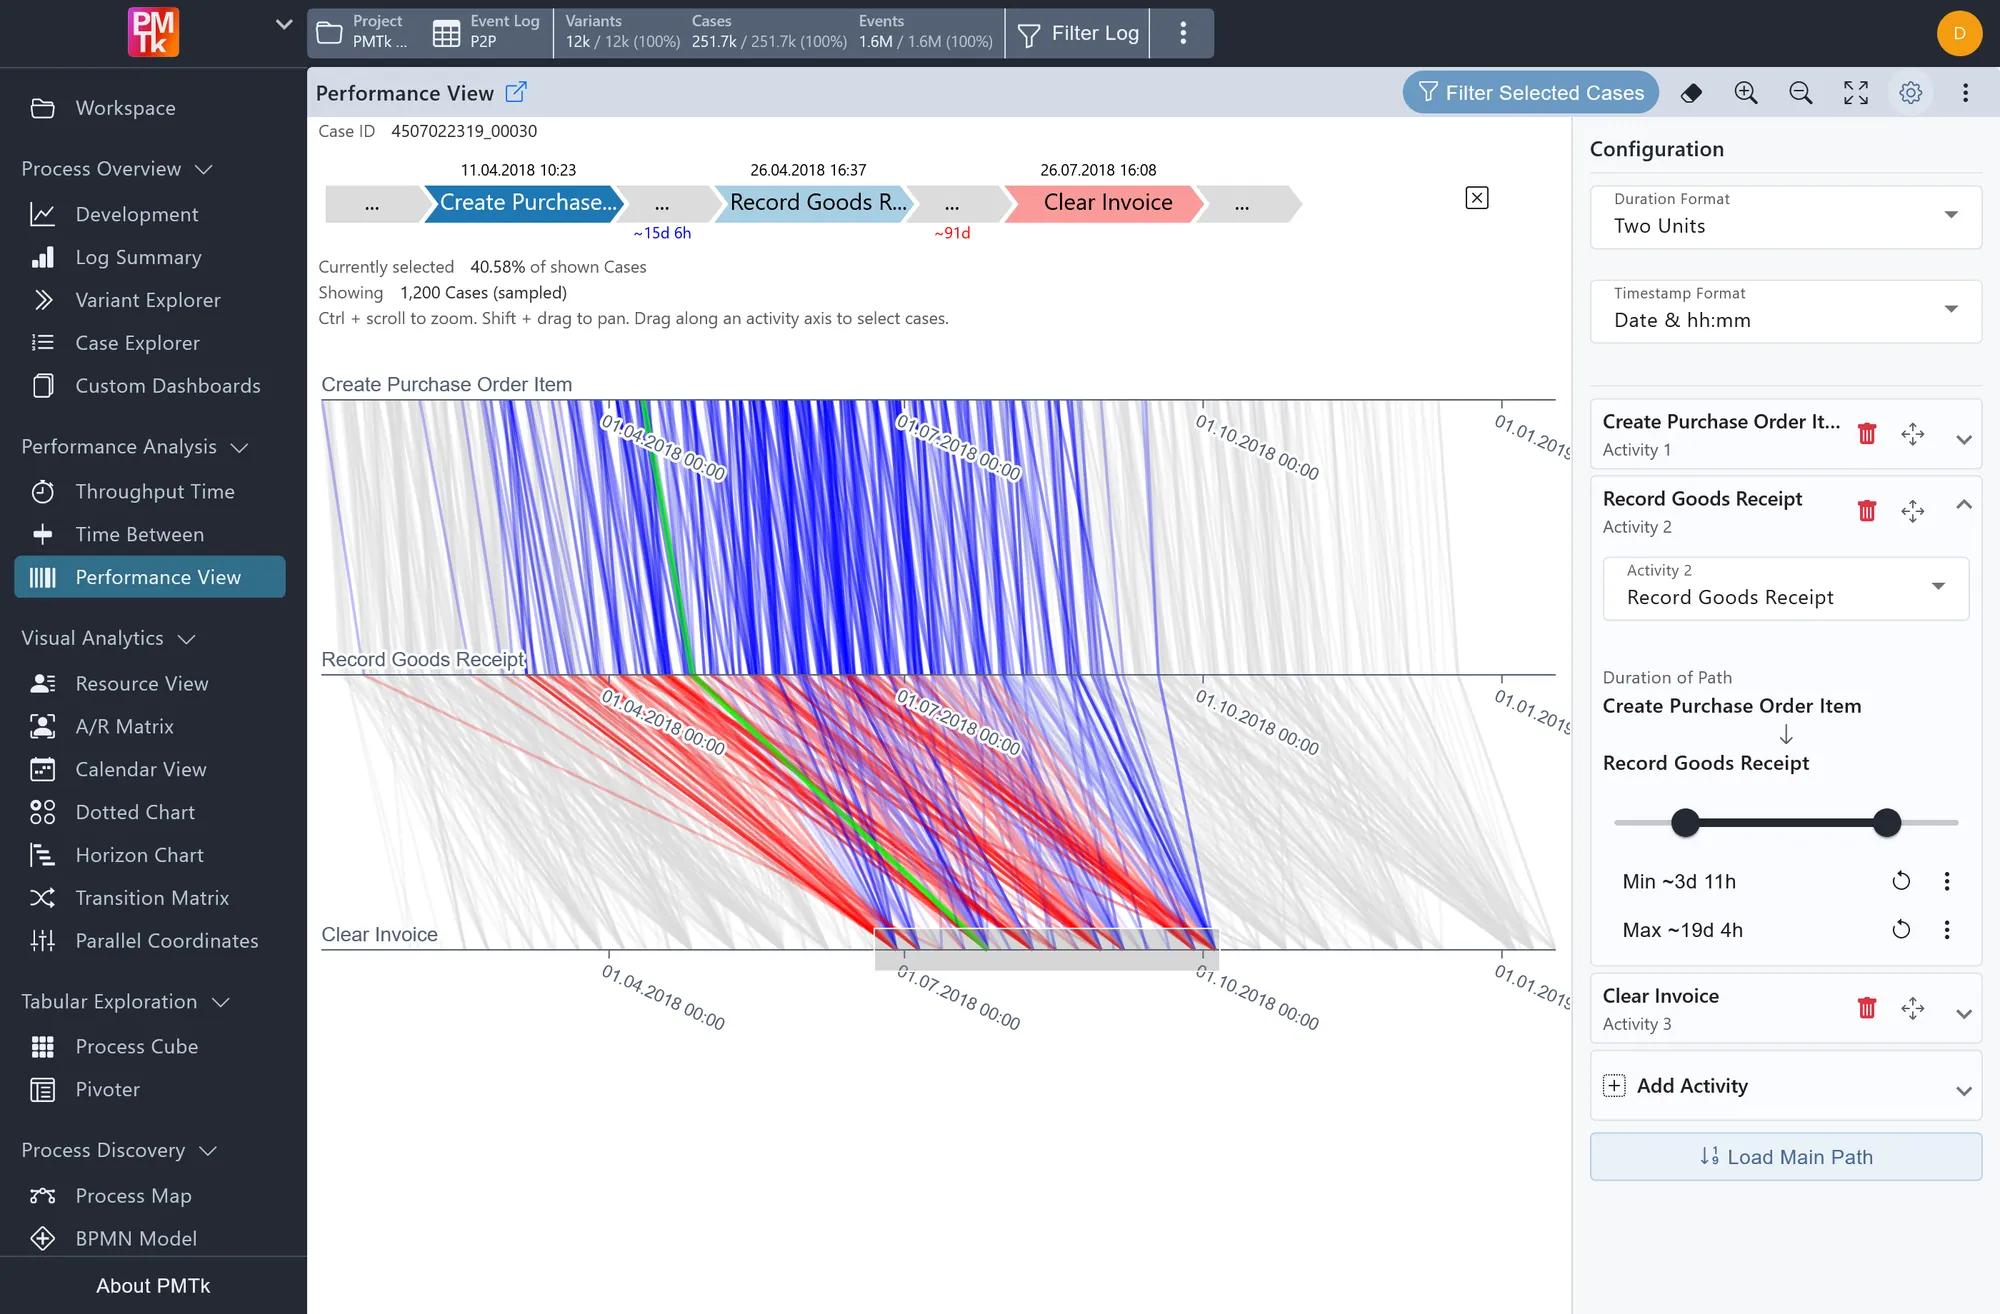Click the Filter Log button

1078,33
